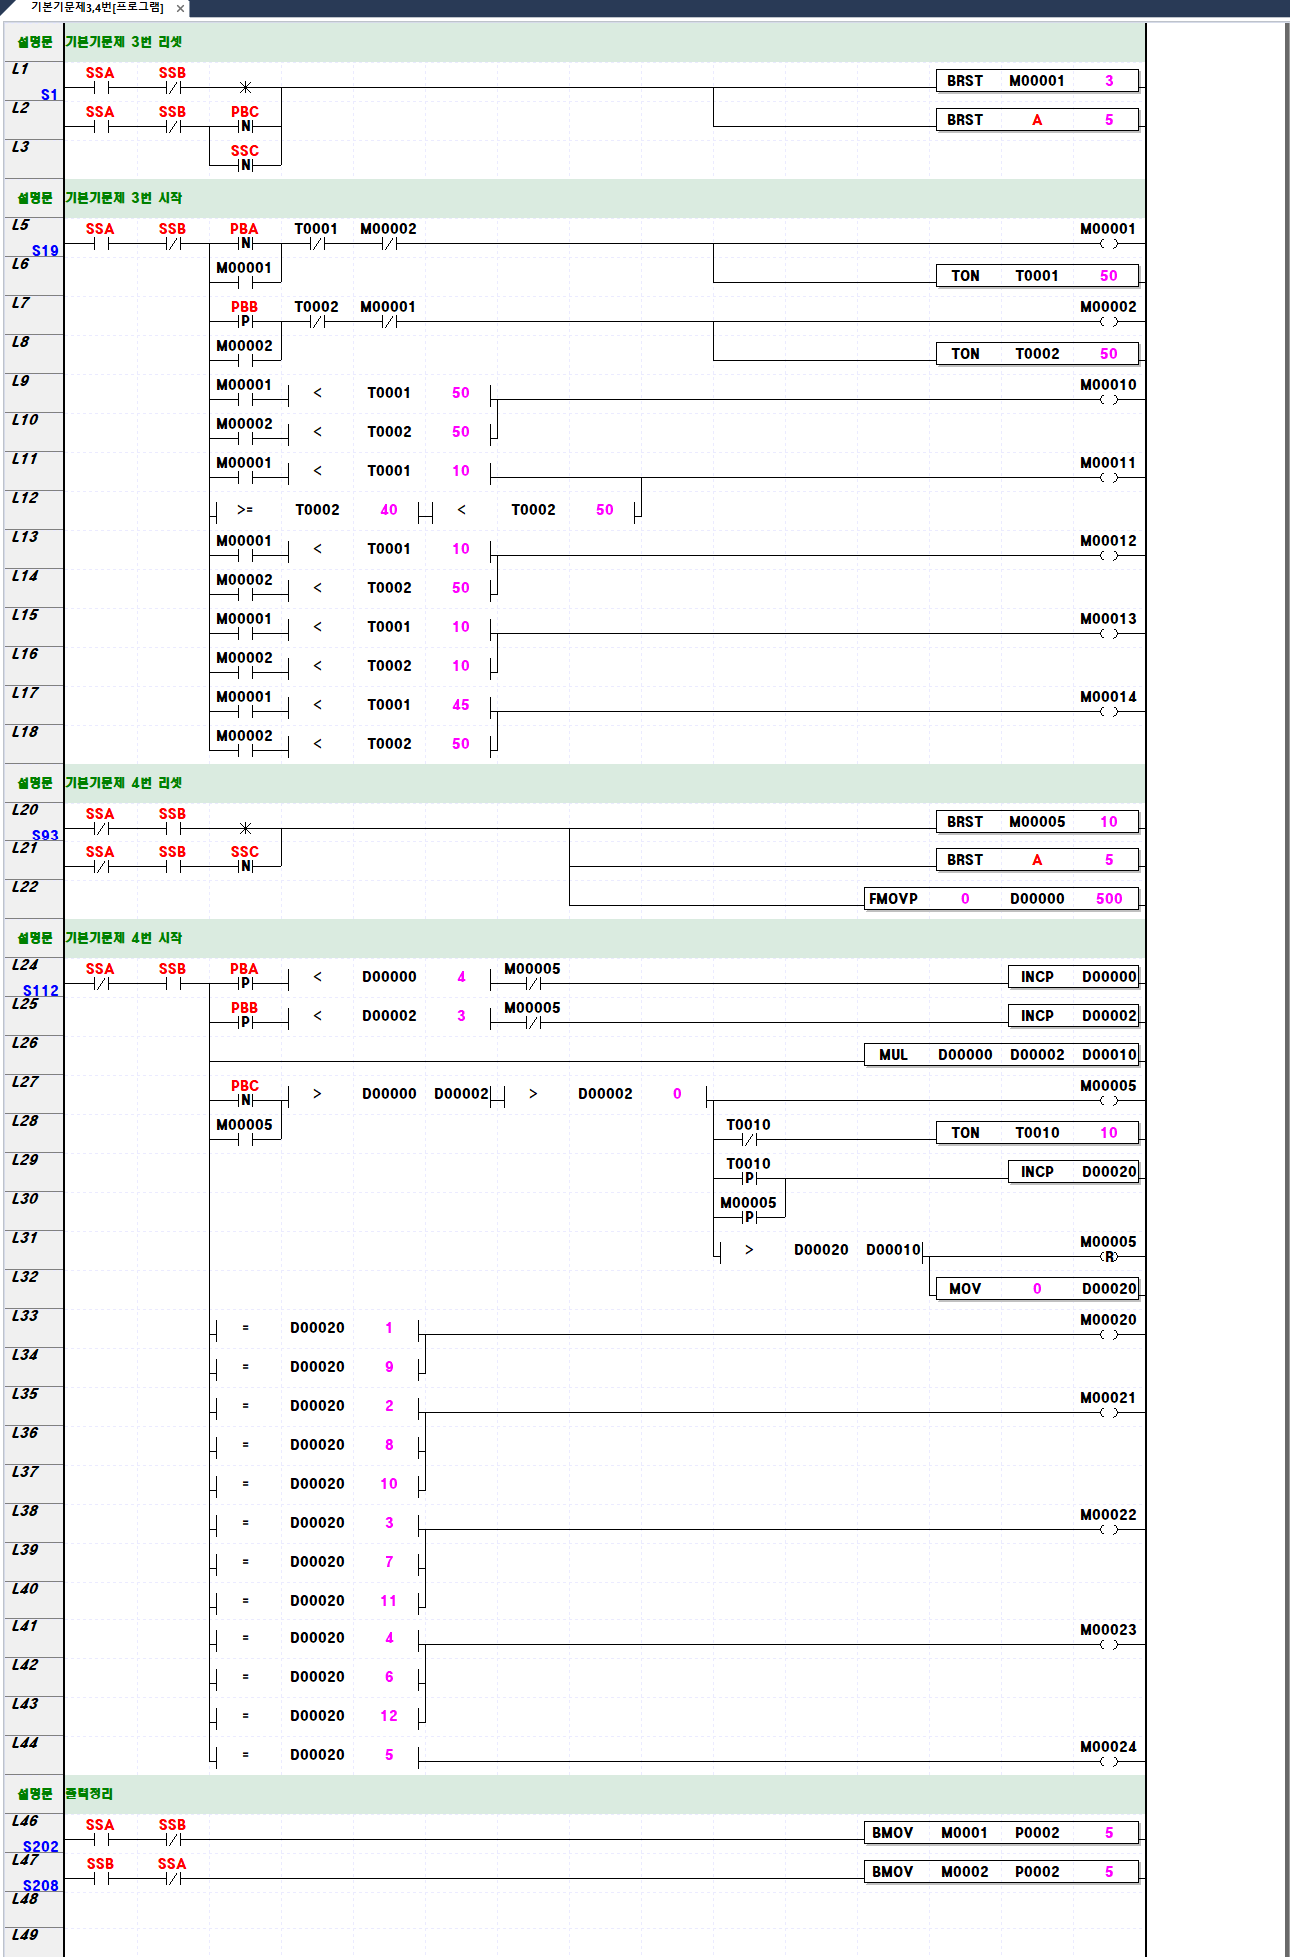The width and height of the screenshot is (1290, 1957).
Task: Click the T0010 normally-closed contact on line L28
Action: 749,1139
